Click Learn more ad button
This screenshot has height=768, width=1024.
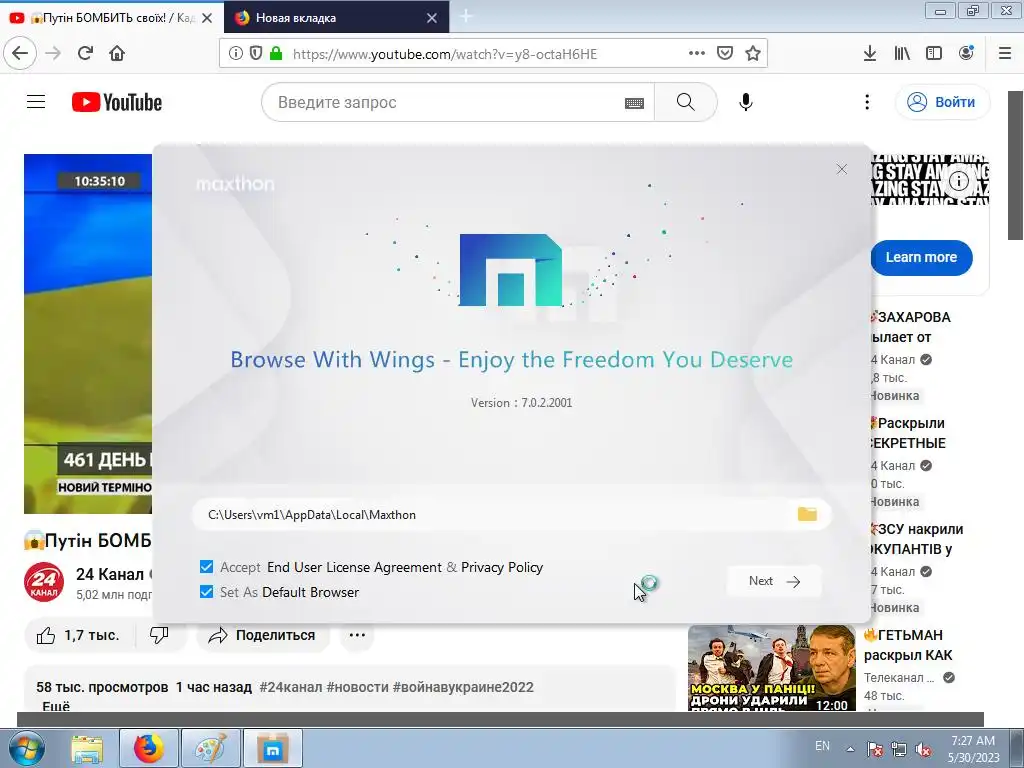click(x=921, y=257)
